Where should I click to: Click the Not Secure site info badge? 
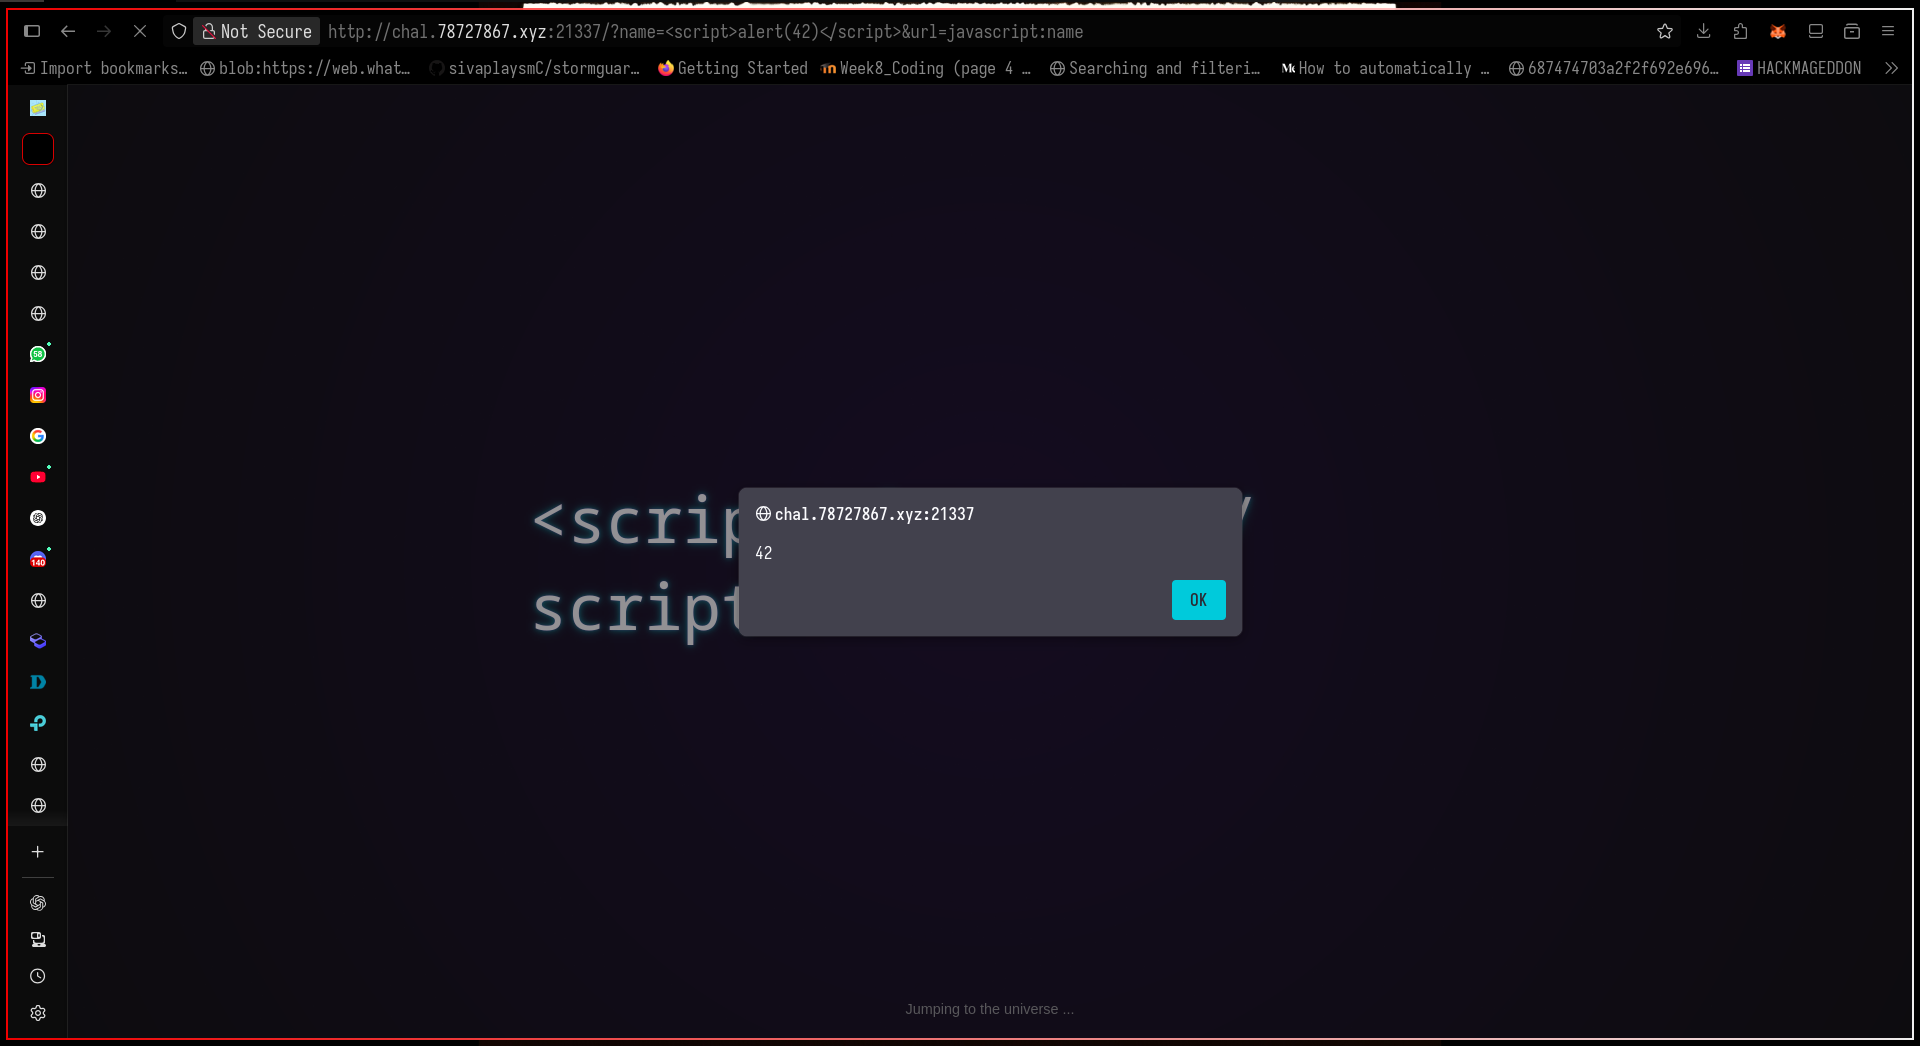pos(257,32)
